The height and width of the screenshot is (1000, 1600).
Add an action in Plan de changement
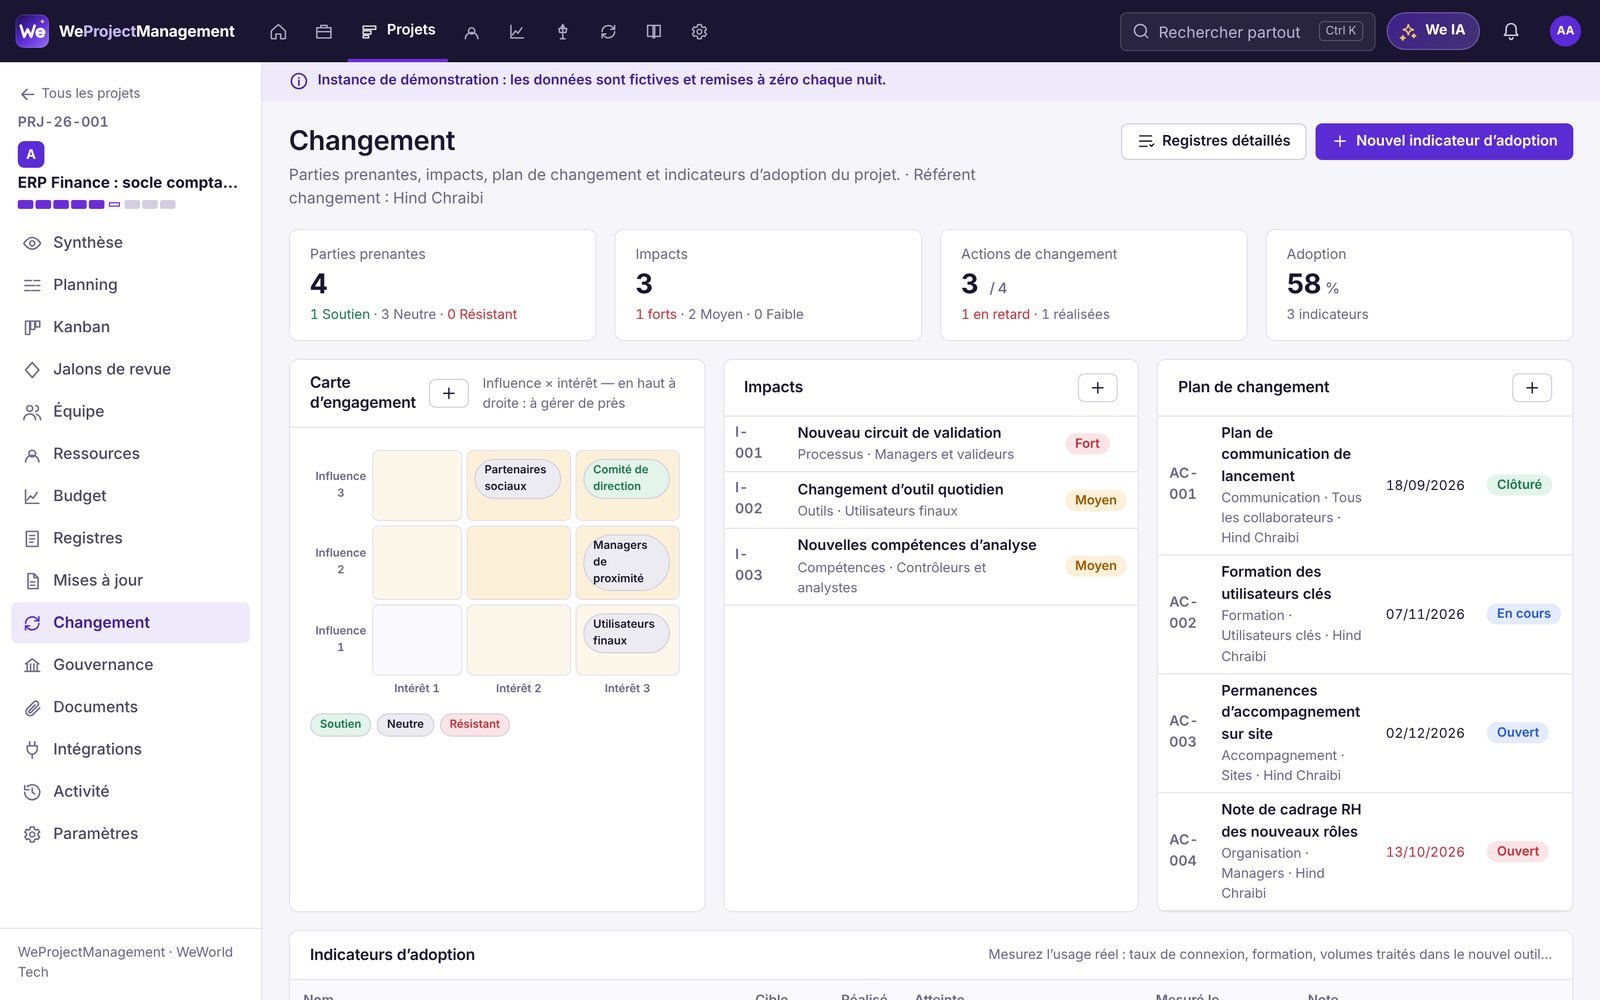click(1532, 388)
